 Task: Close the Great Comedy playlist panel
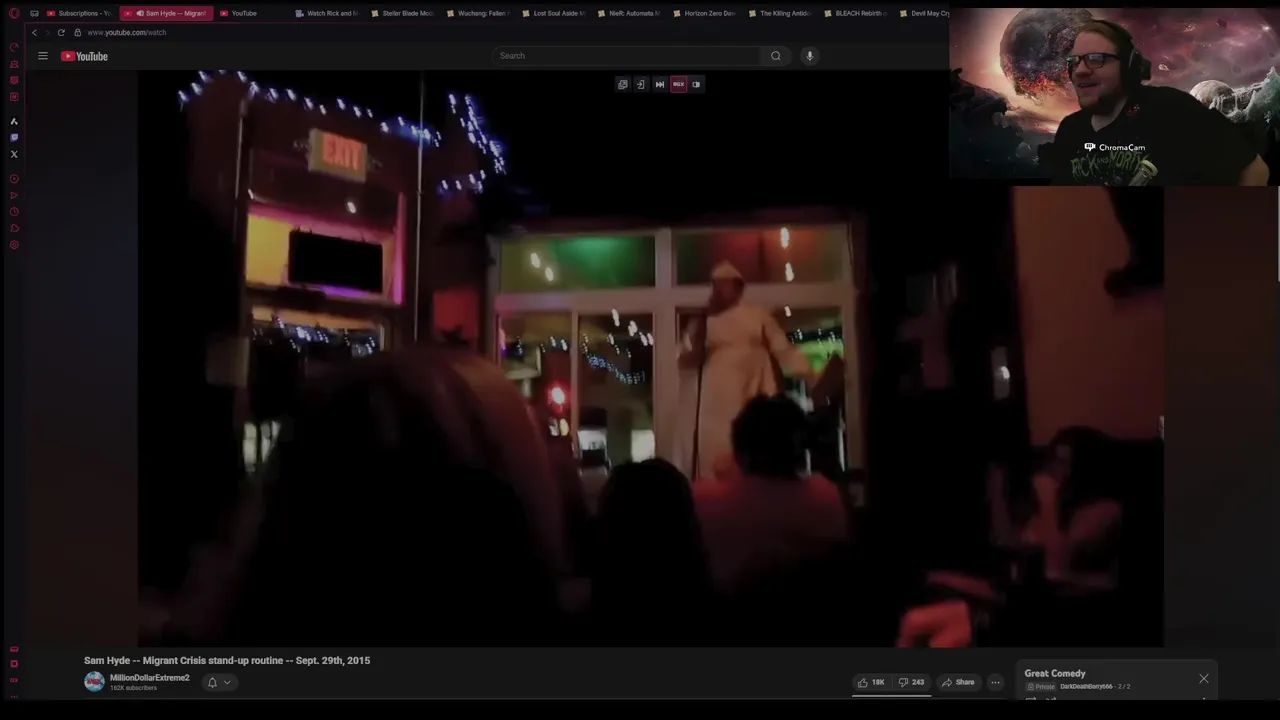1204,679
